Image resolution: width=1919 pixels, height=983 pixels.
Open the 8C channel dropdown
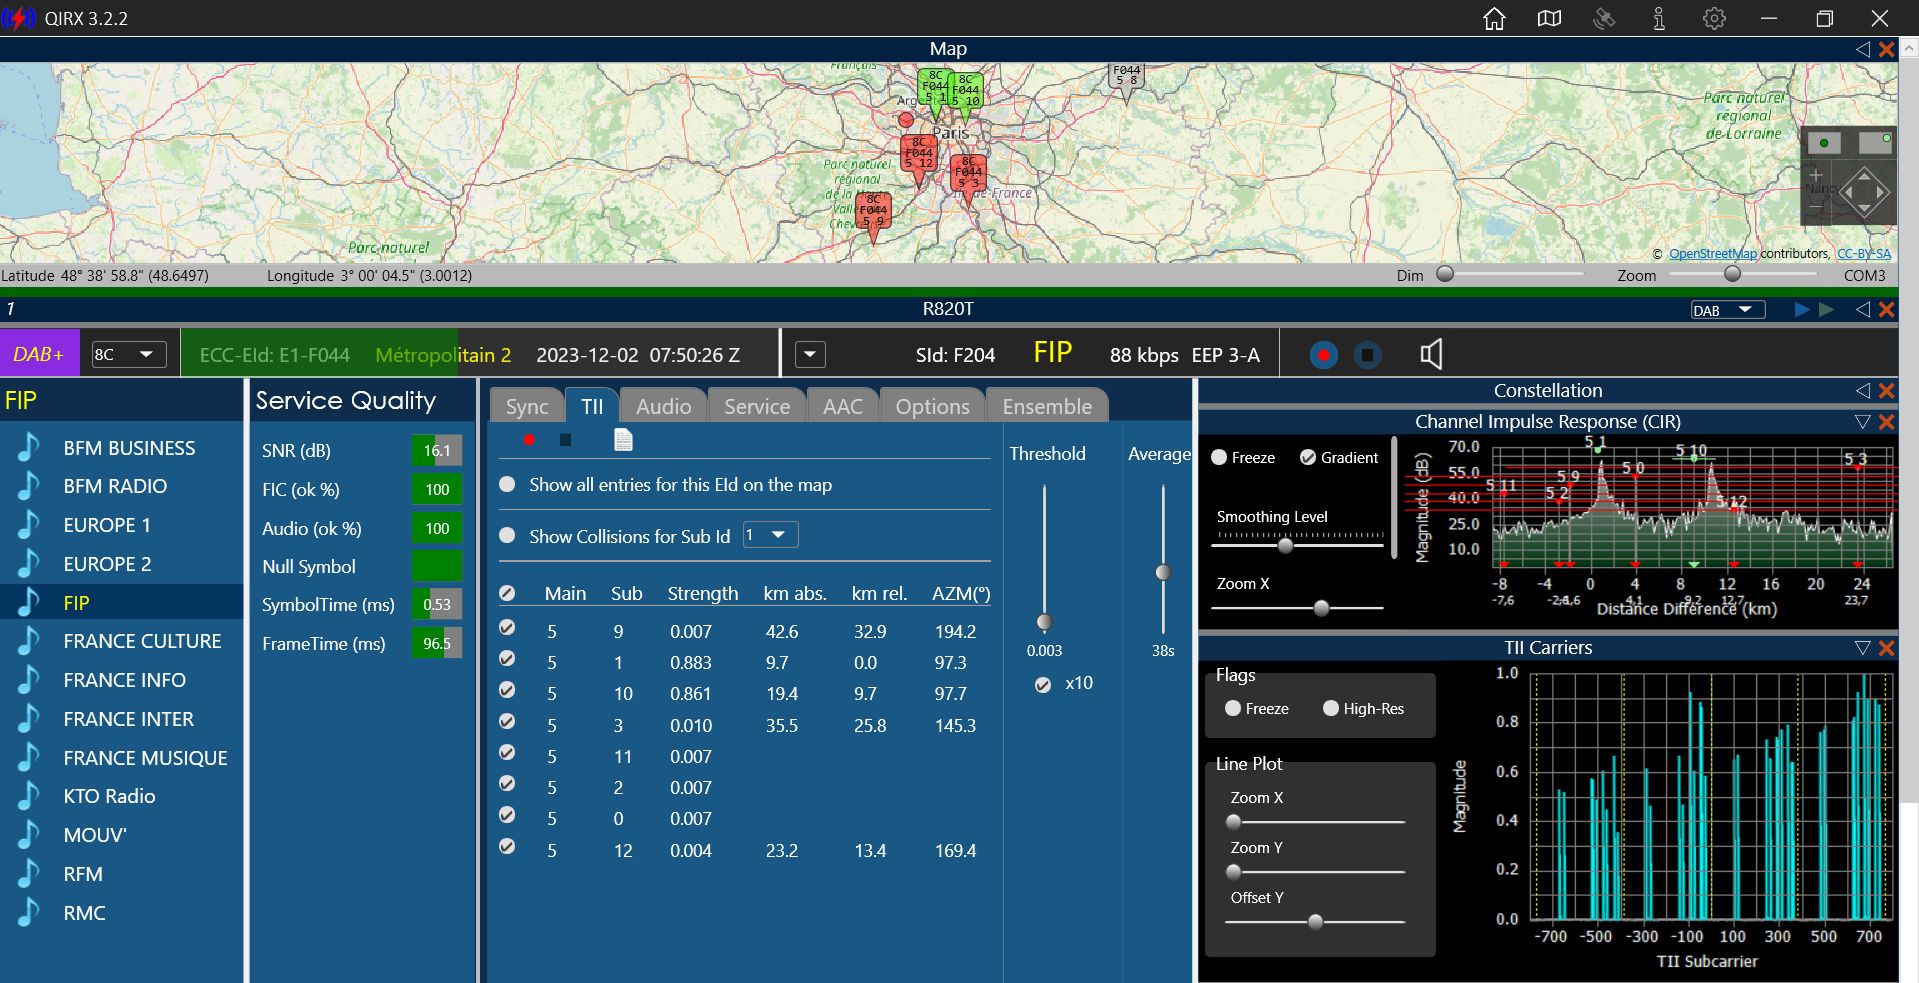pyautogui.click(x=123, y=354)
